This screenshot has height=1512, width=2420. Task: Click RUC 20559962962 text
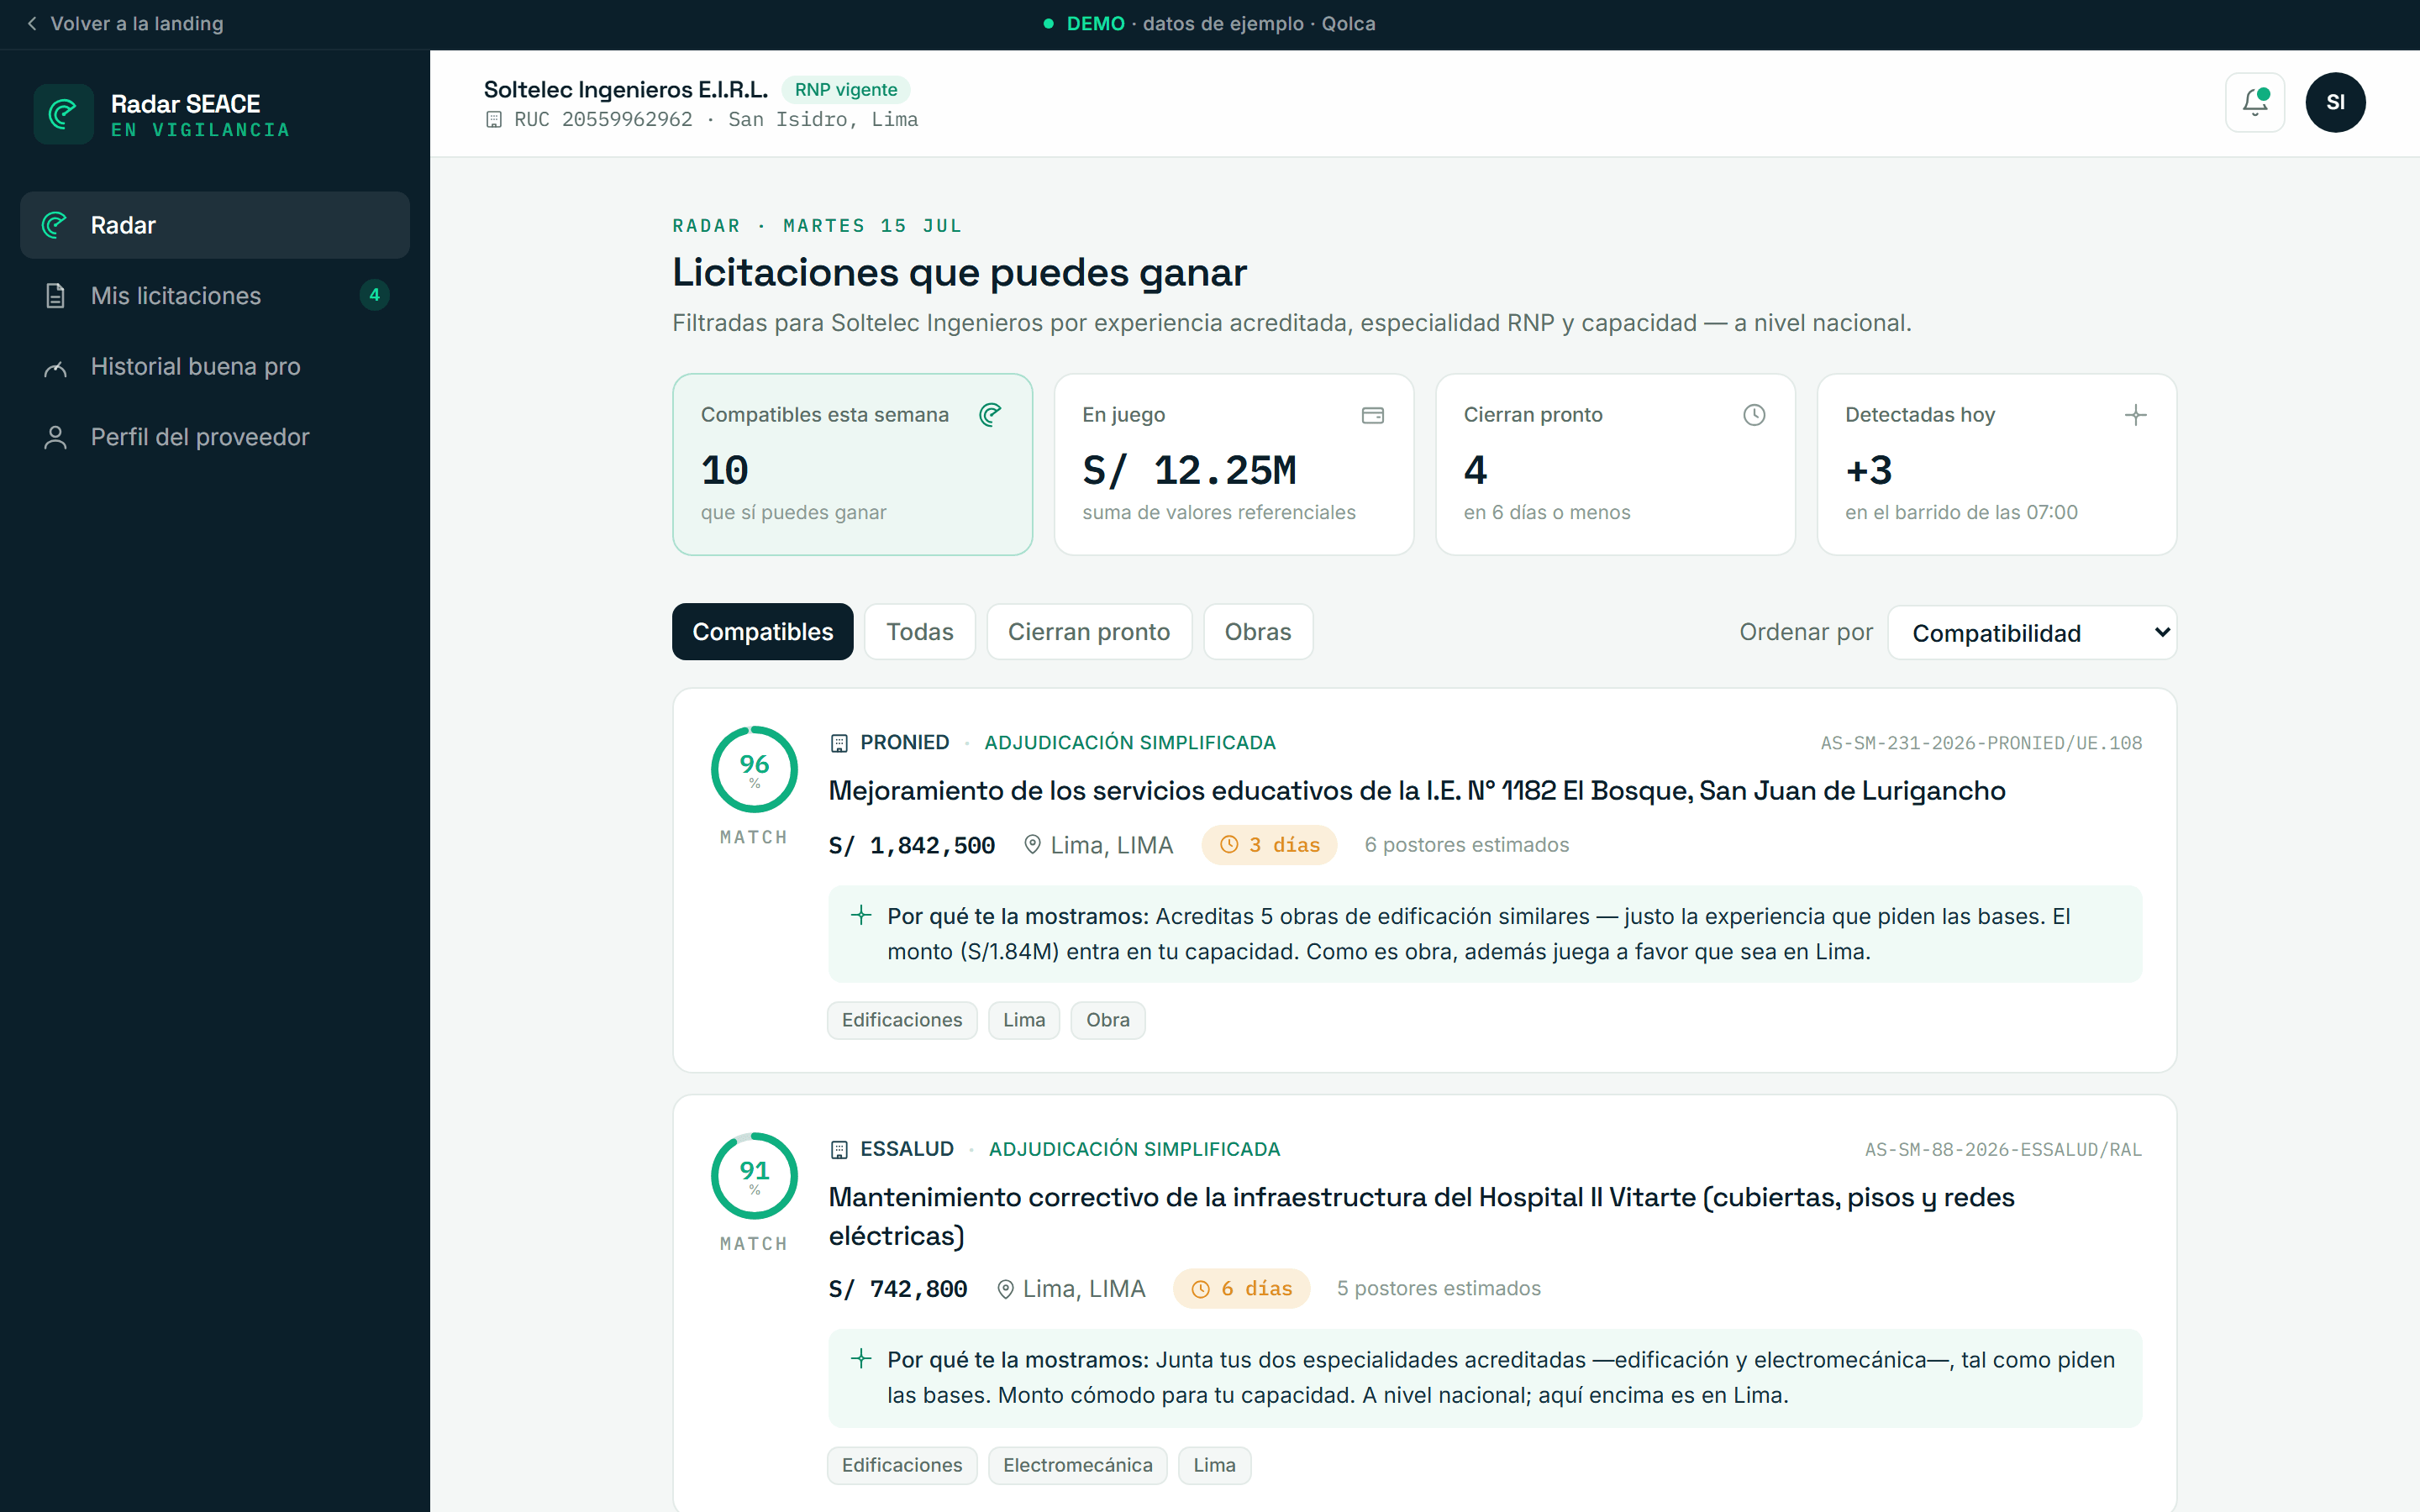click(603, 120)
